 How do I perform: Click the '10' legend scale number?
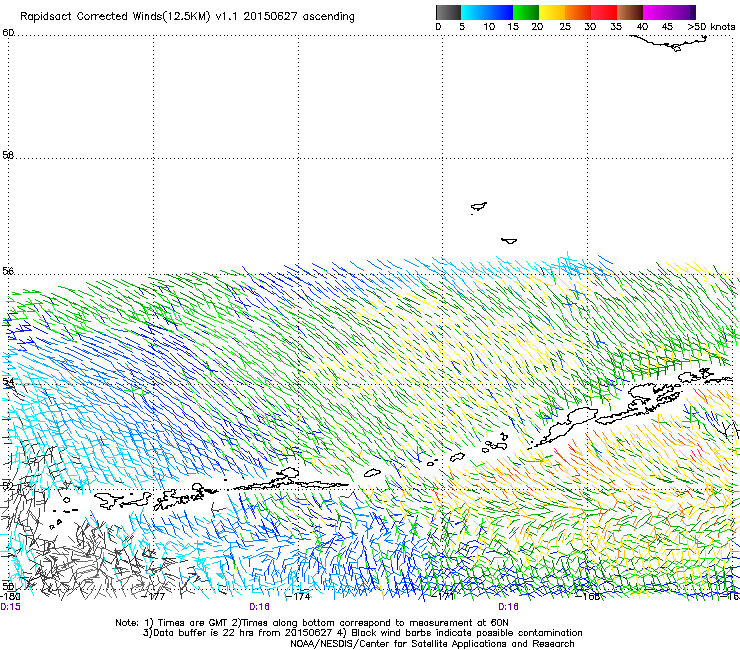[489, 27]
